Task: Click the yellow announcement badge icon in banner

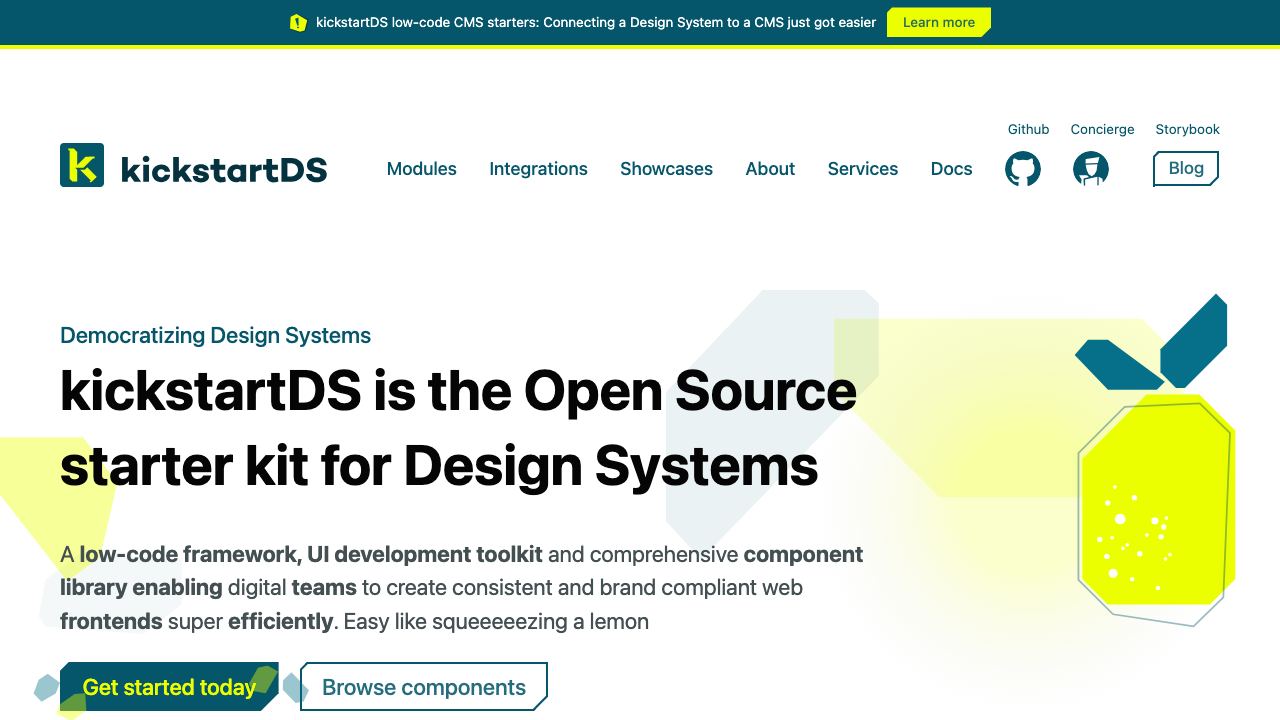Action: click(x=298, y=22)
